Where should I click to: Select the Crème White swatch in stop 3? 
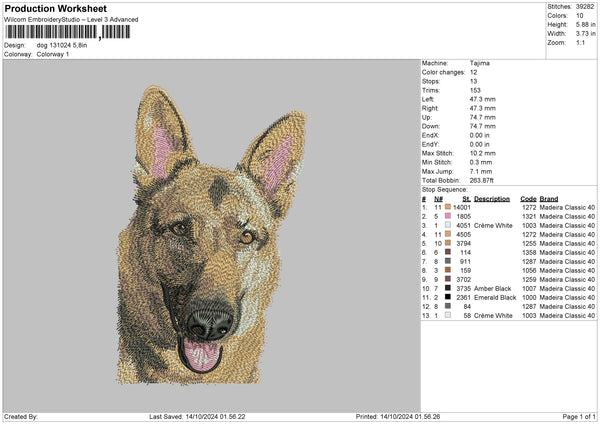click(x=447, y=225)
